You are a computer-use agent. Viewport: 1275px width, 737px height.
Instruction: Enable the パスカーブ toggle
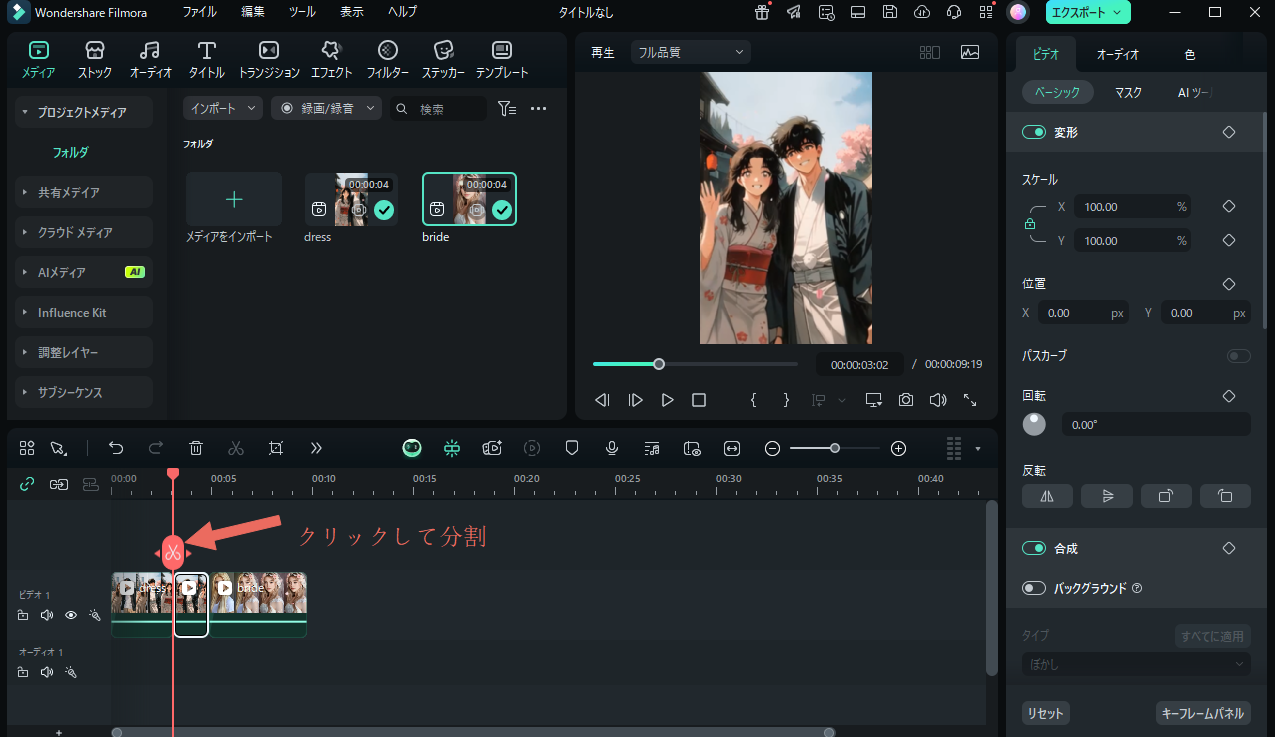pos(1239,356)
